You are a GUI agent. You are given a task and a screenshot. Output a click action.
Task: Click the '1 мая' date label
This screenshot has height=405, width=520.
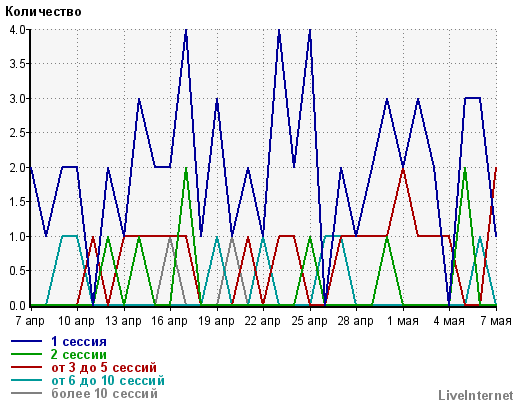pos(403,321)
